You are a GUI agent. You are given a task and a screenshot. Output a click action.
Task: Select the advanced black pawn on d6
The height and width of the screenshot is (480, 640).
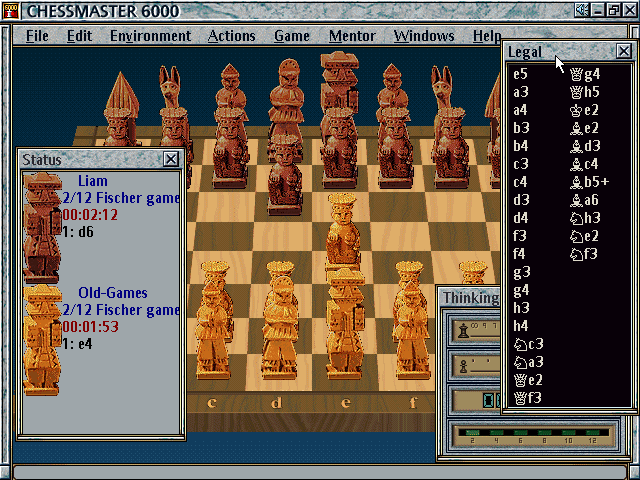[284, 176]
